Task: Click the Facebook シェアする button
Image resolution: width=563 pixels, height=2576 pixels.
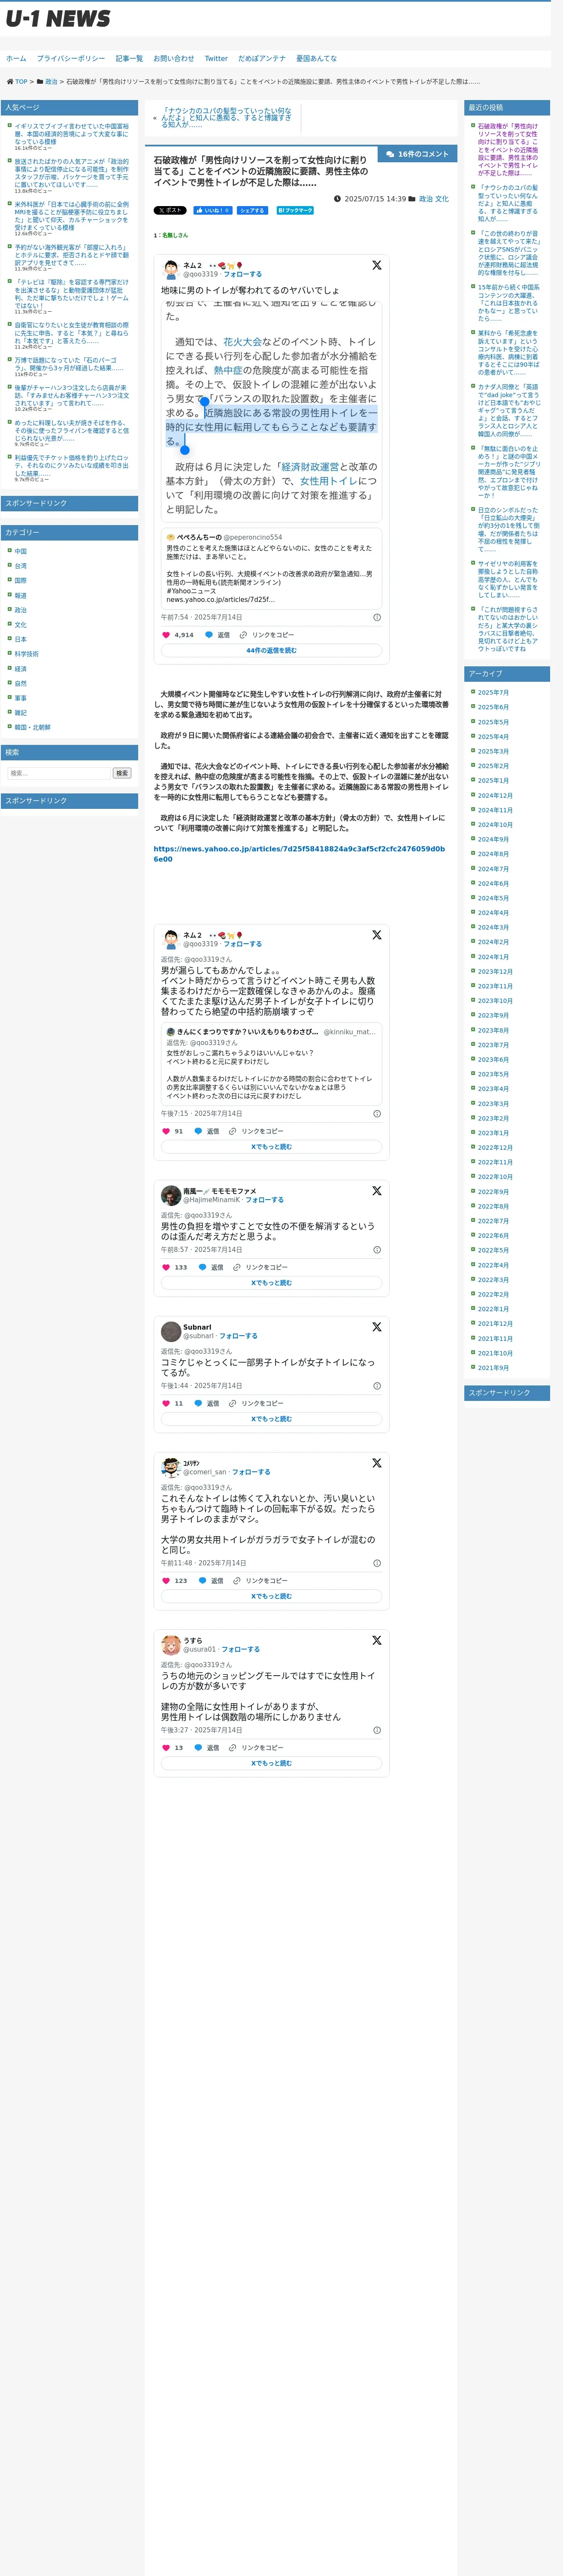Action: (252, 211)
